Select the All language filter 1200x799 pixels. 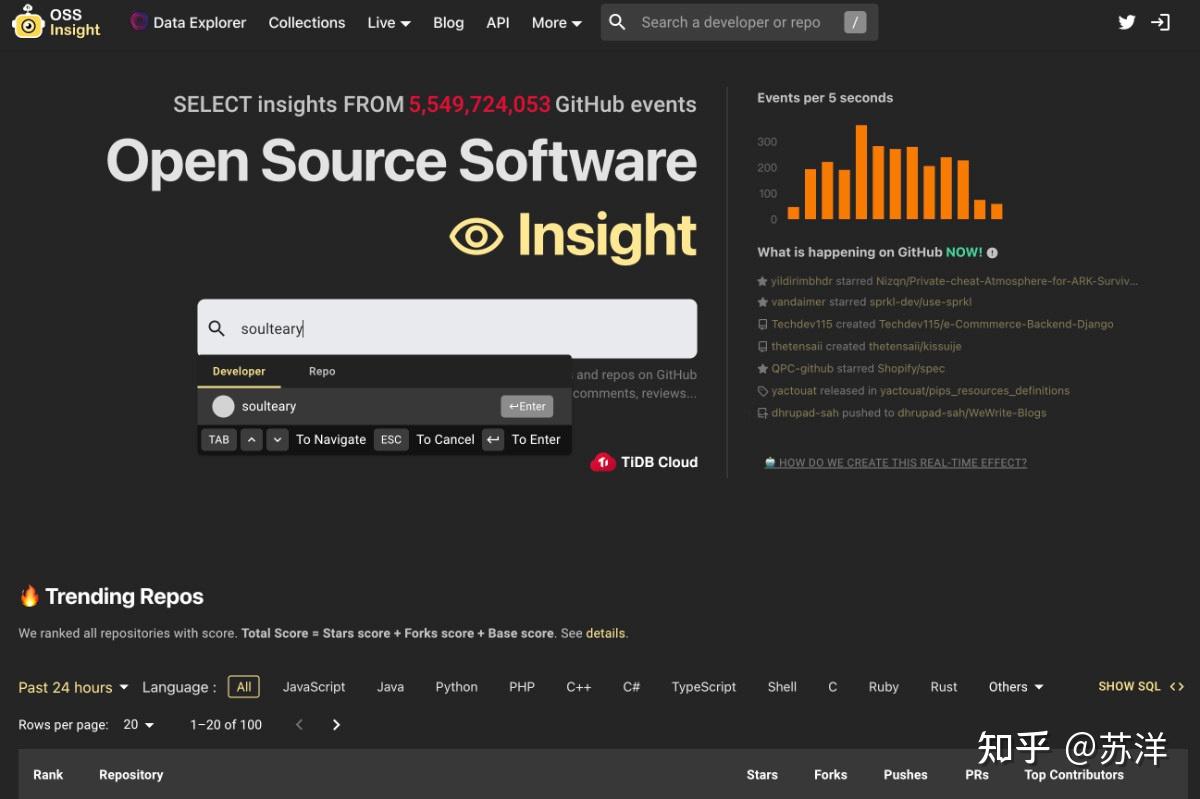click(x=244, y=687)
